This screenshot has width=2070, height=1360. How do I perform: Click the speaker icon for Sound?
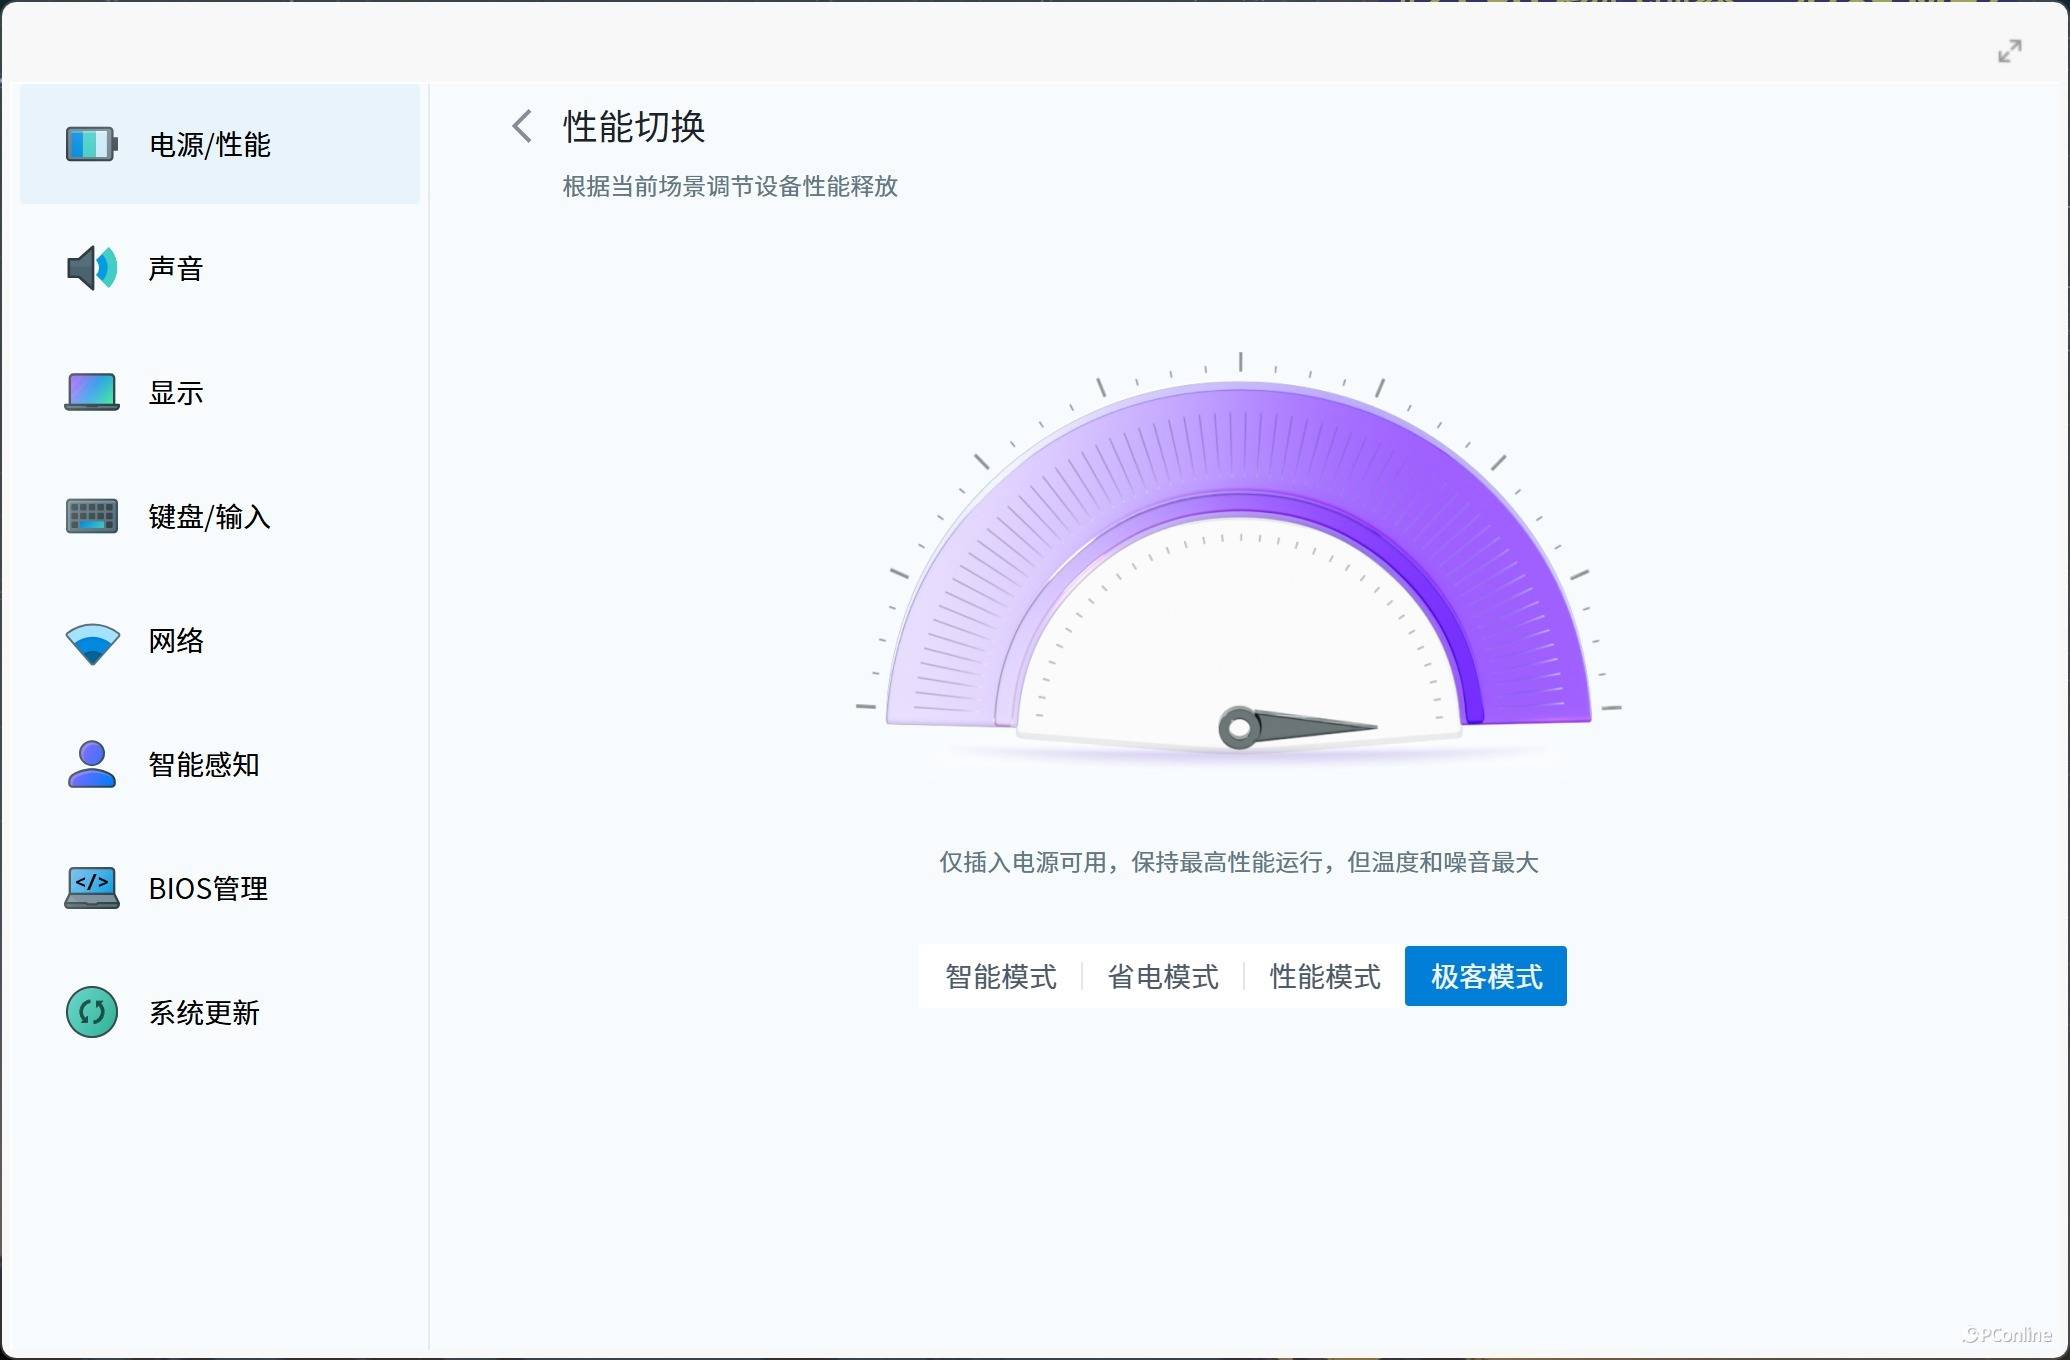pyautogui.click(x=92, y=268)
